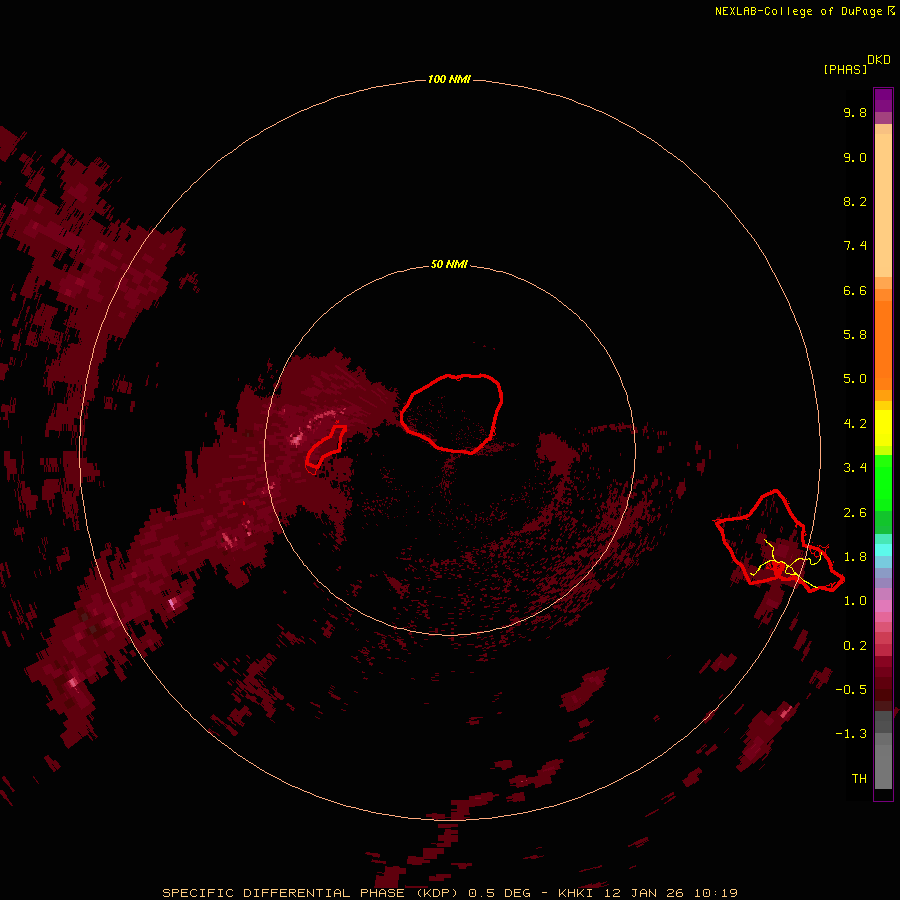The height and width of the screenshot is (900, 900).
Task: Click the gray segment beside TH
Action: pyautogui.click(x=883, y=766)
